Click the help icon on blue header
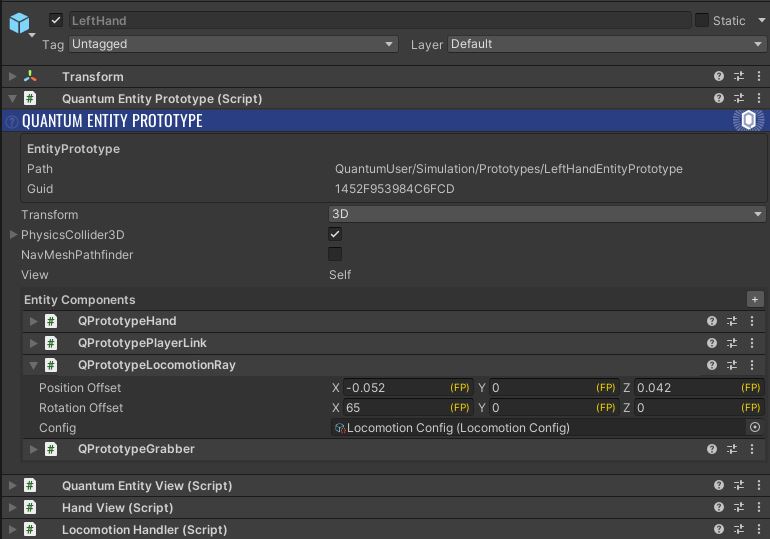The height and width of the screenshot is (539, 770). point(12,121)
